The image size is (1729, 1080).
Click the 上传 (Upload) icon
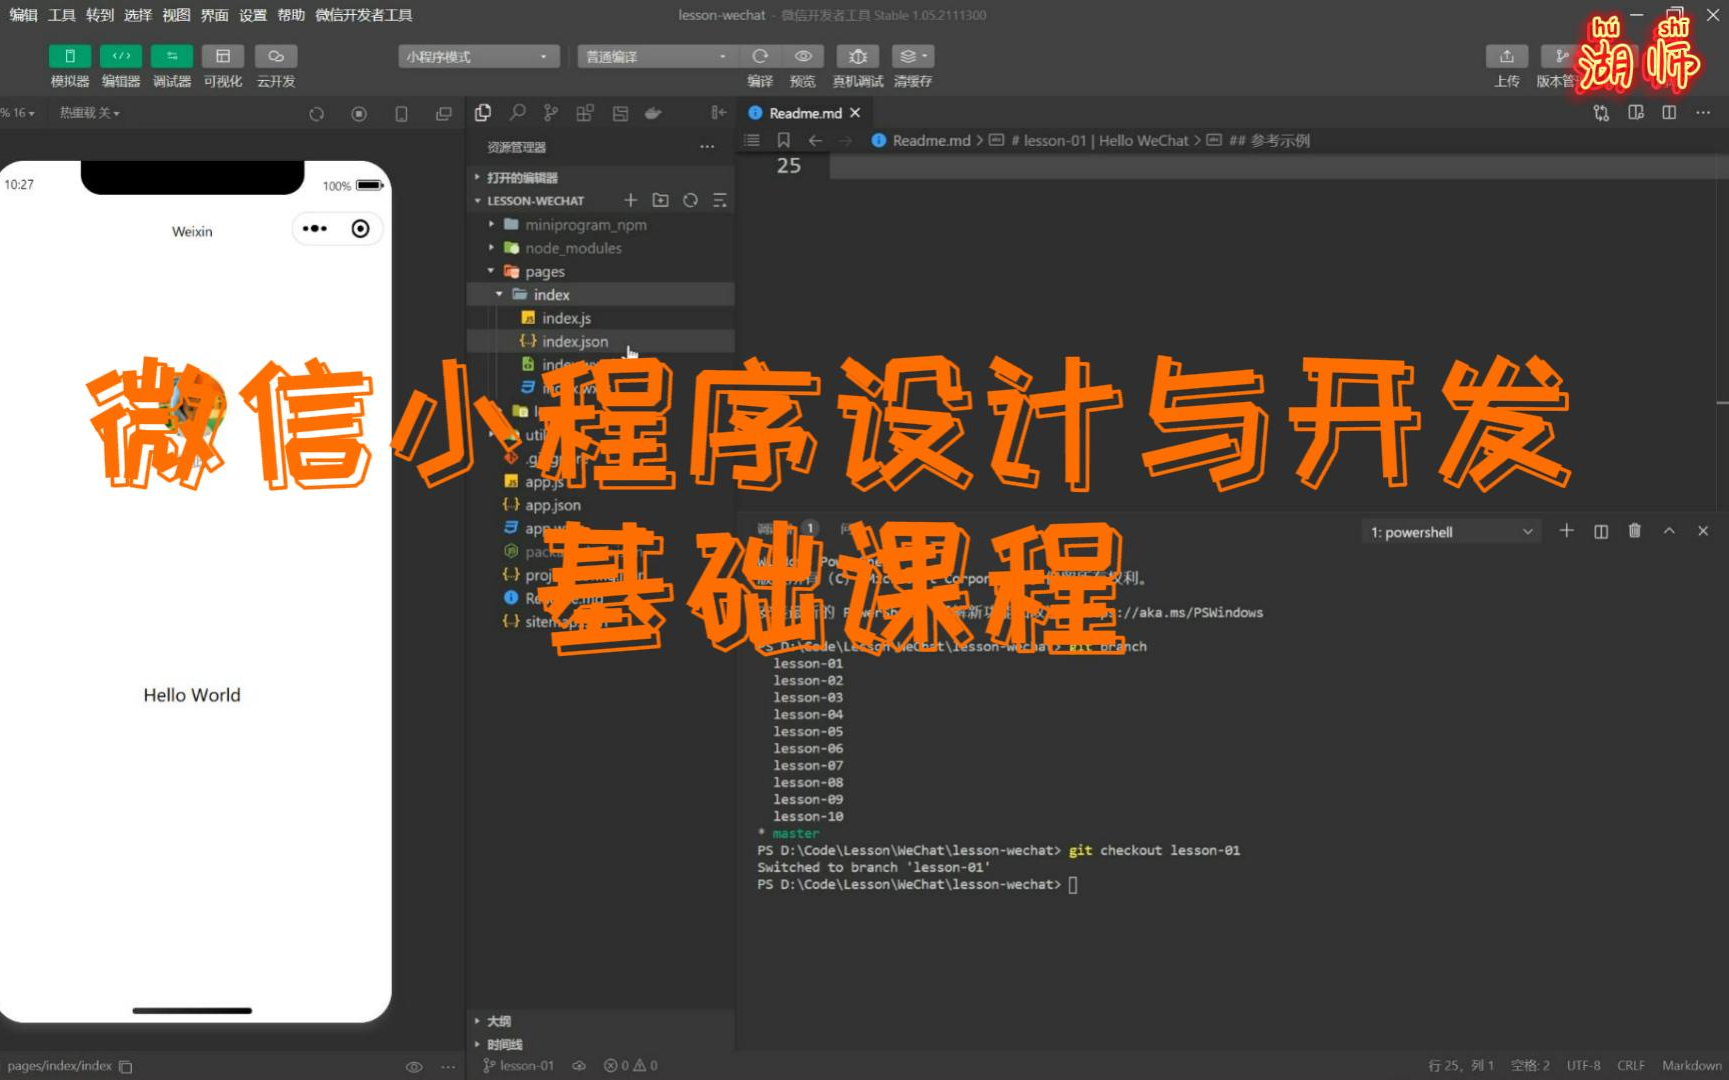1506,56
